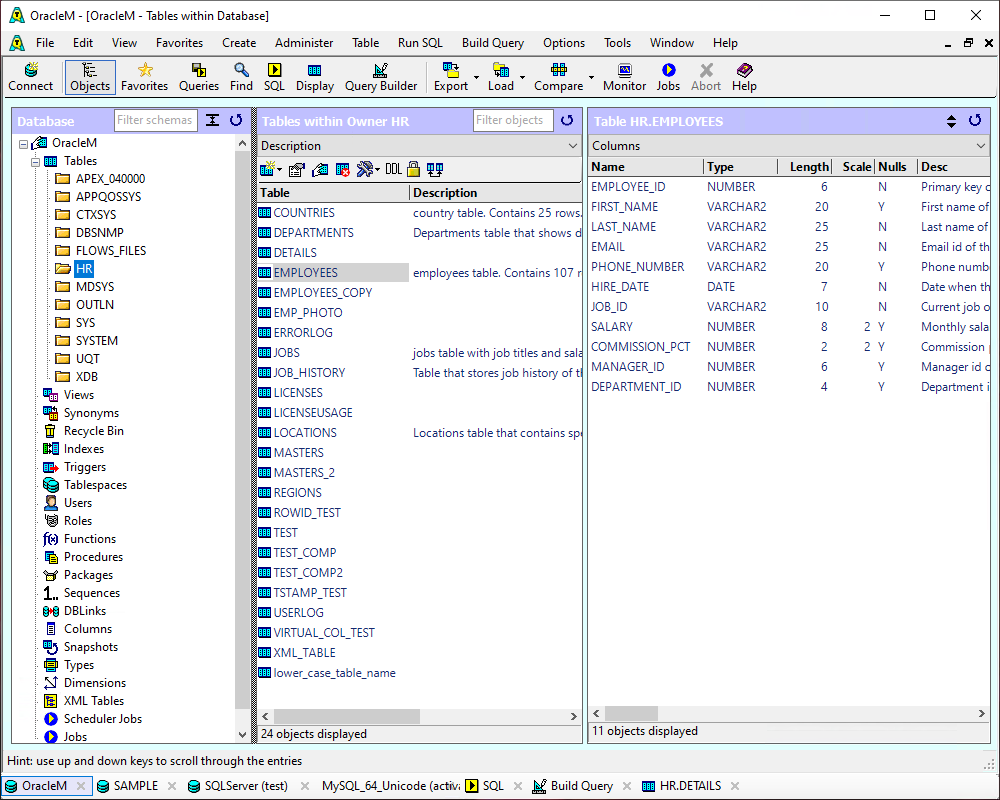
Task: Click the Export toolbar icon
Action: click(x=451, y=77)
